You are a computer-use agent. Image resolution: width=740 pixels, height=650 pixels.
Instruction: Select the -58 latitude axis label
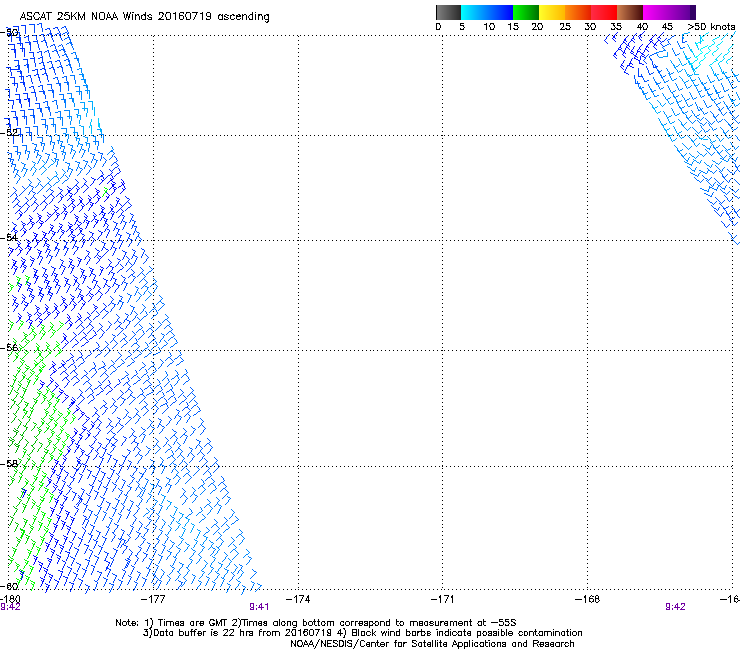[10, 464]
